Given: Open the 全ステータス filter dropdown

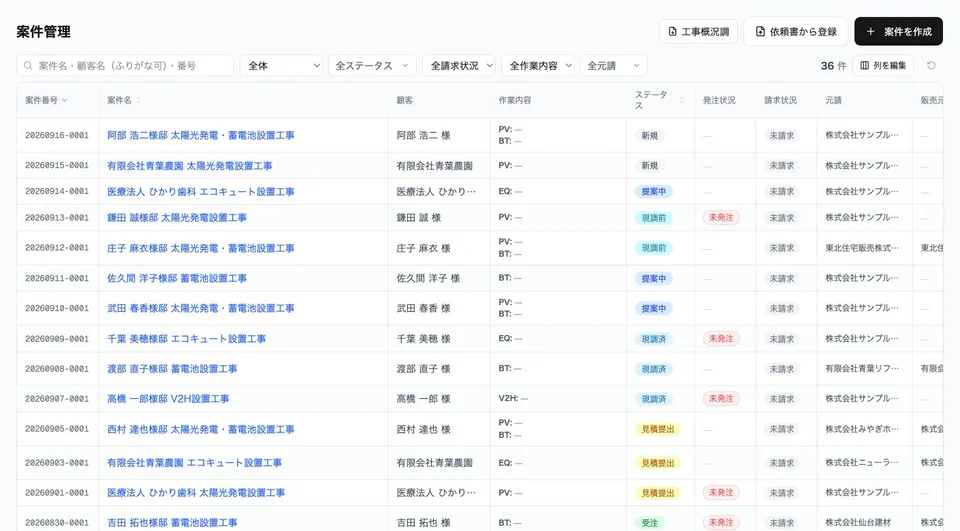Looking at the screenshot, I should tap(372, 66).
